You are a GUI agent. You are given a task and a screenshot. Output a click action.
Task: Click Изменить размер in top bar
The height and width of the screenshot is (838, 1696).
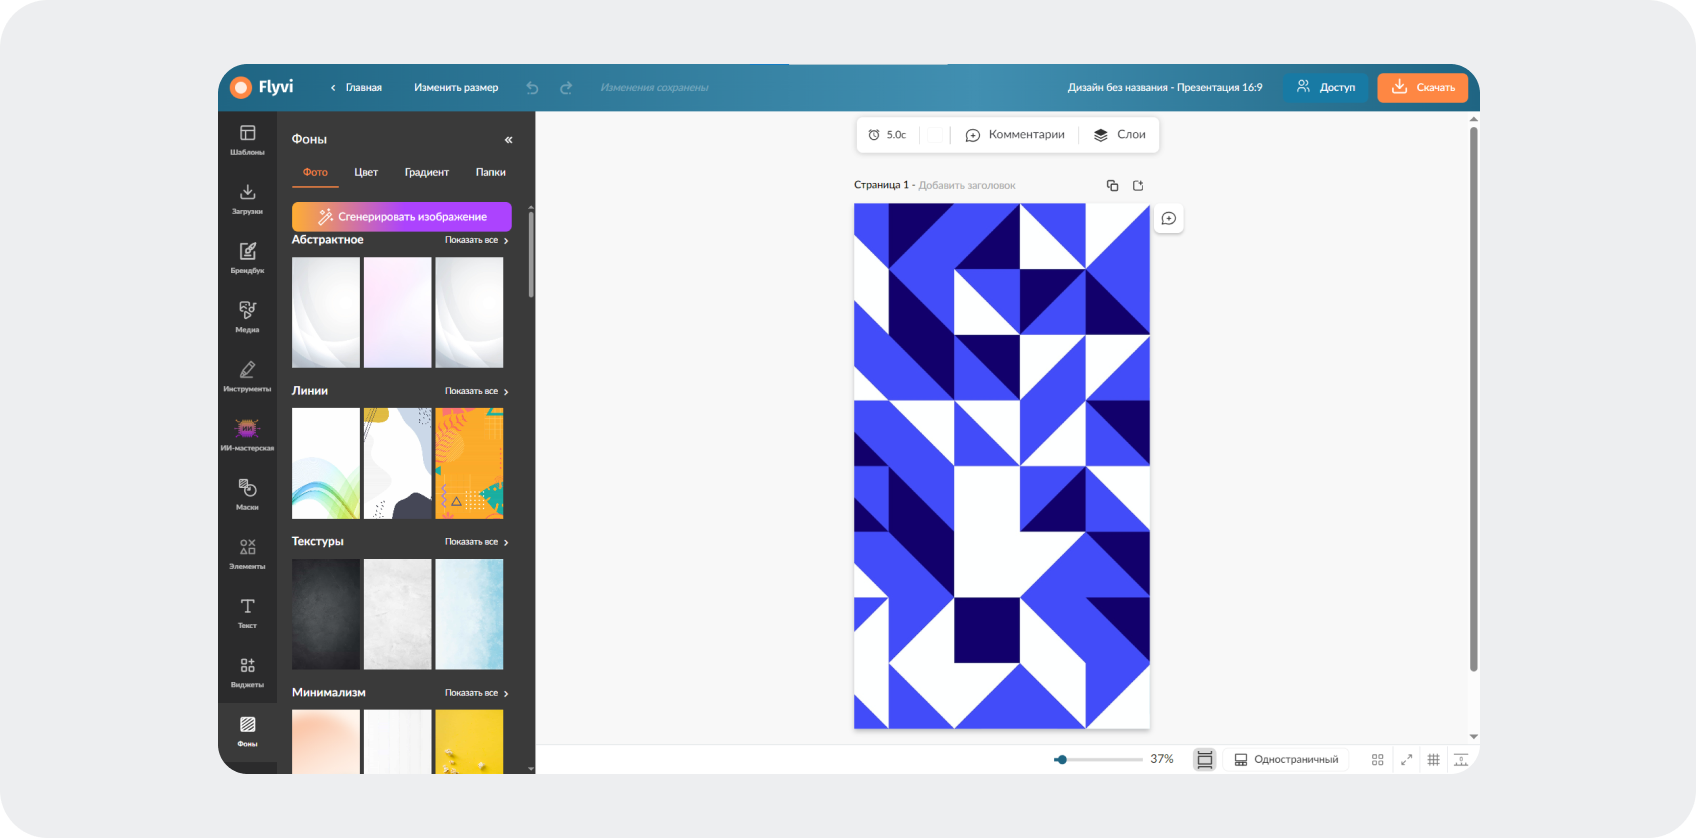(x=456, y=88)
